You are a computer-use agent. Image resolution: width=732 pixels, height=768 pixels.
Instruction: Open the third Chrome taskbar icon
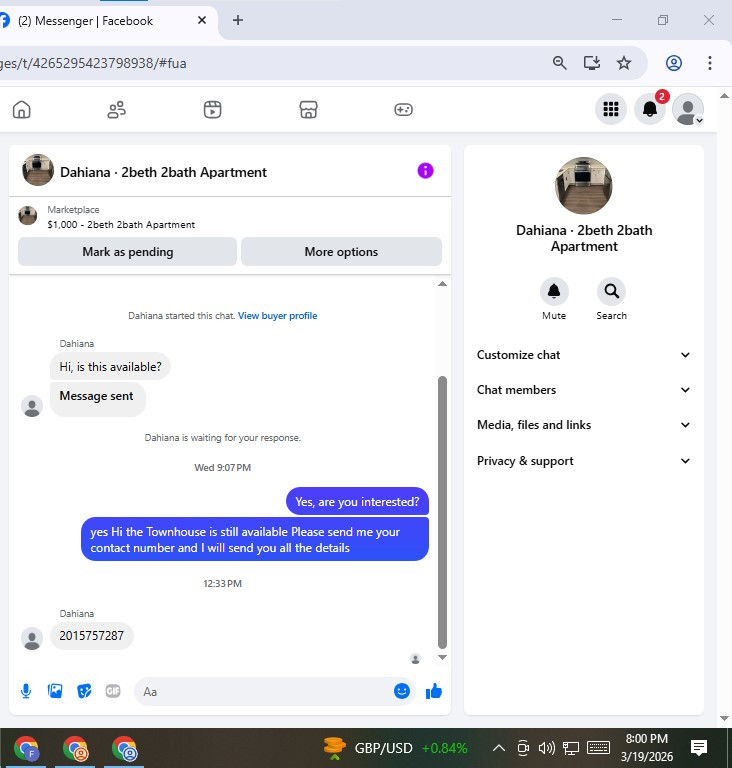click(x=124, y=748)
